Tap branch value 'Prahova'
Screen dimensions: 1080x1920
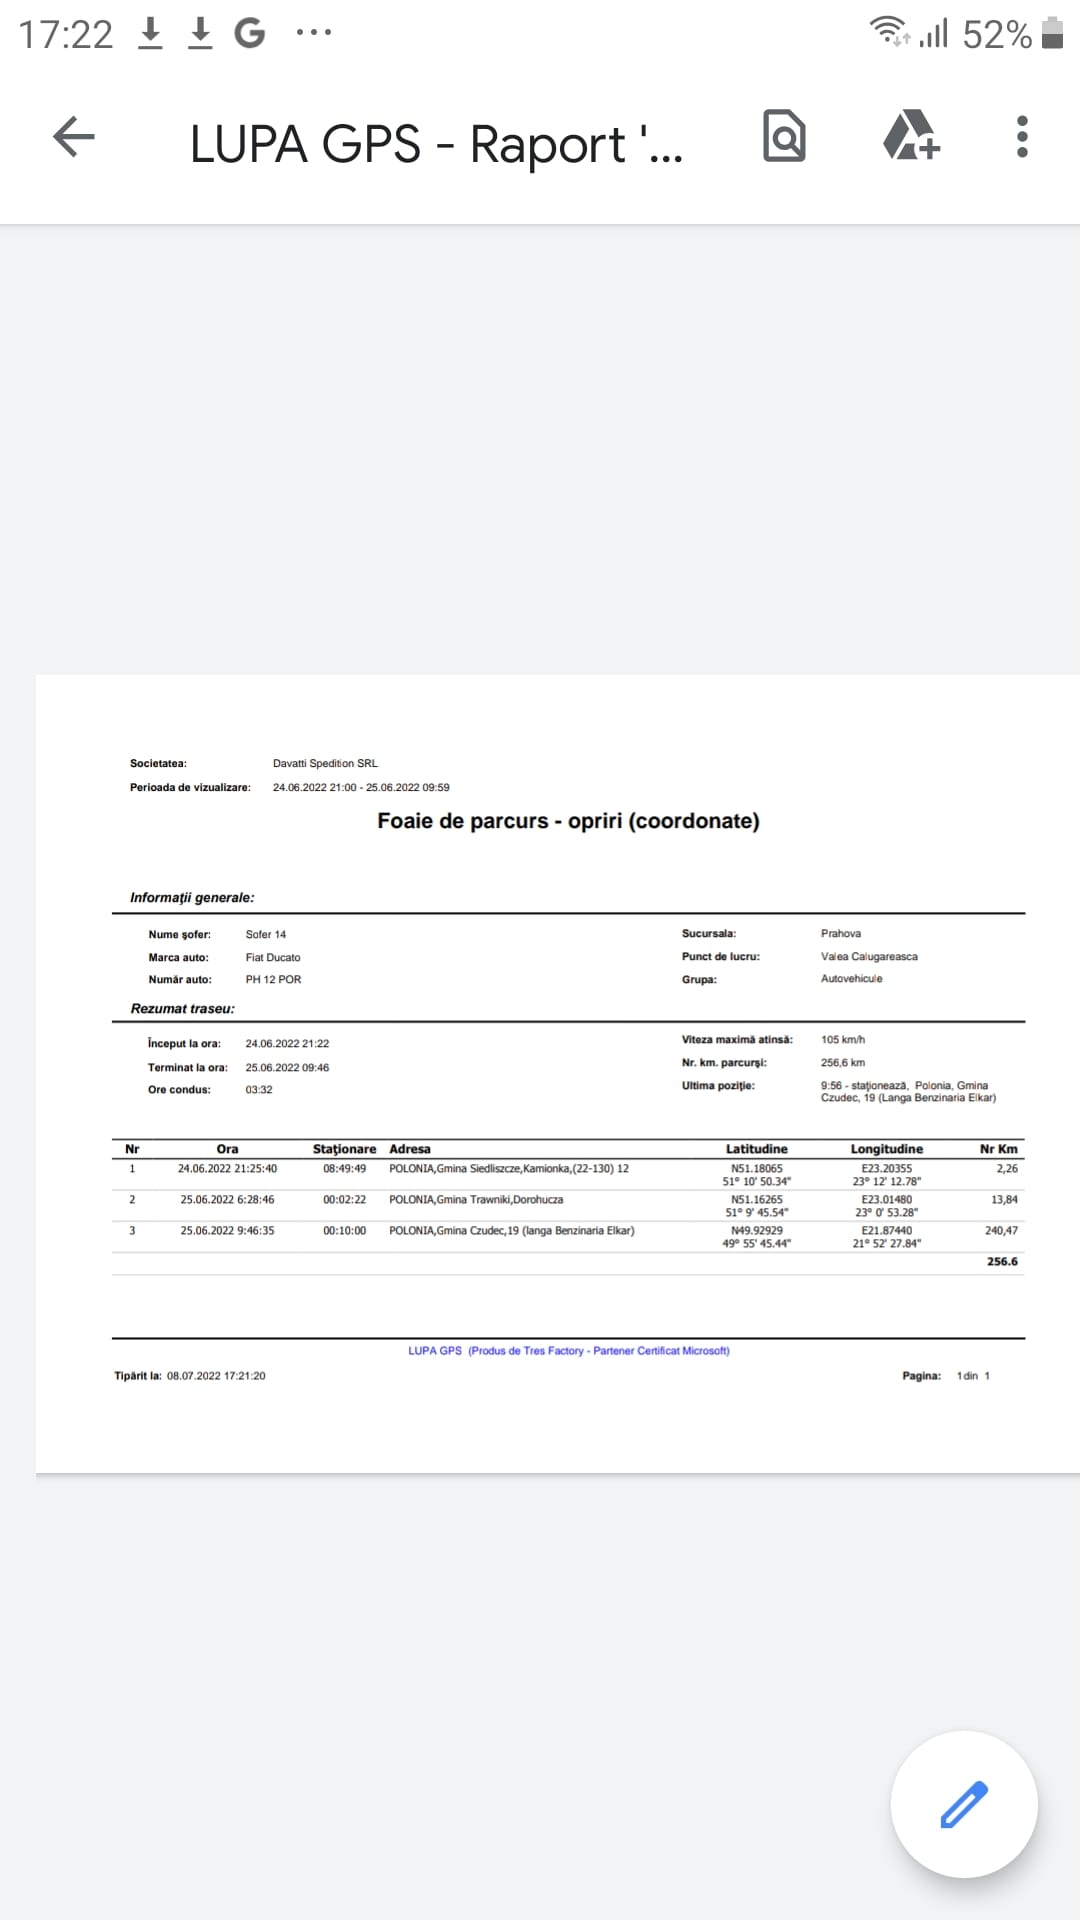(841, 933)
